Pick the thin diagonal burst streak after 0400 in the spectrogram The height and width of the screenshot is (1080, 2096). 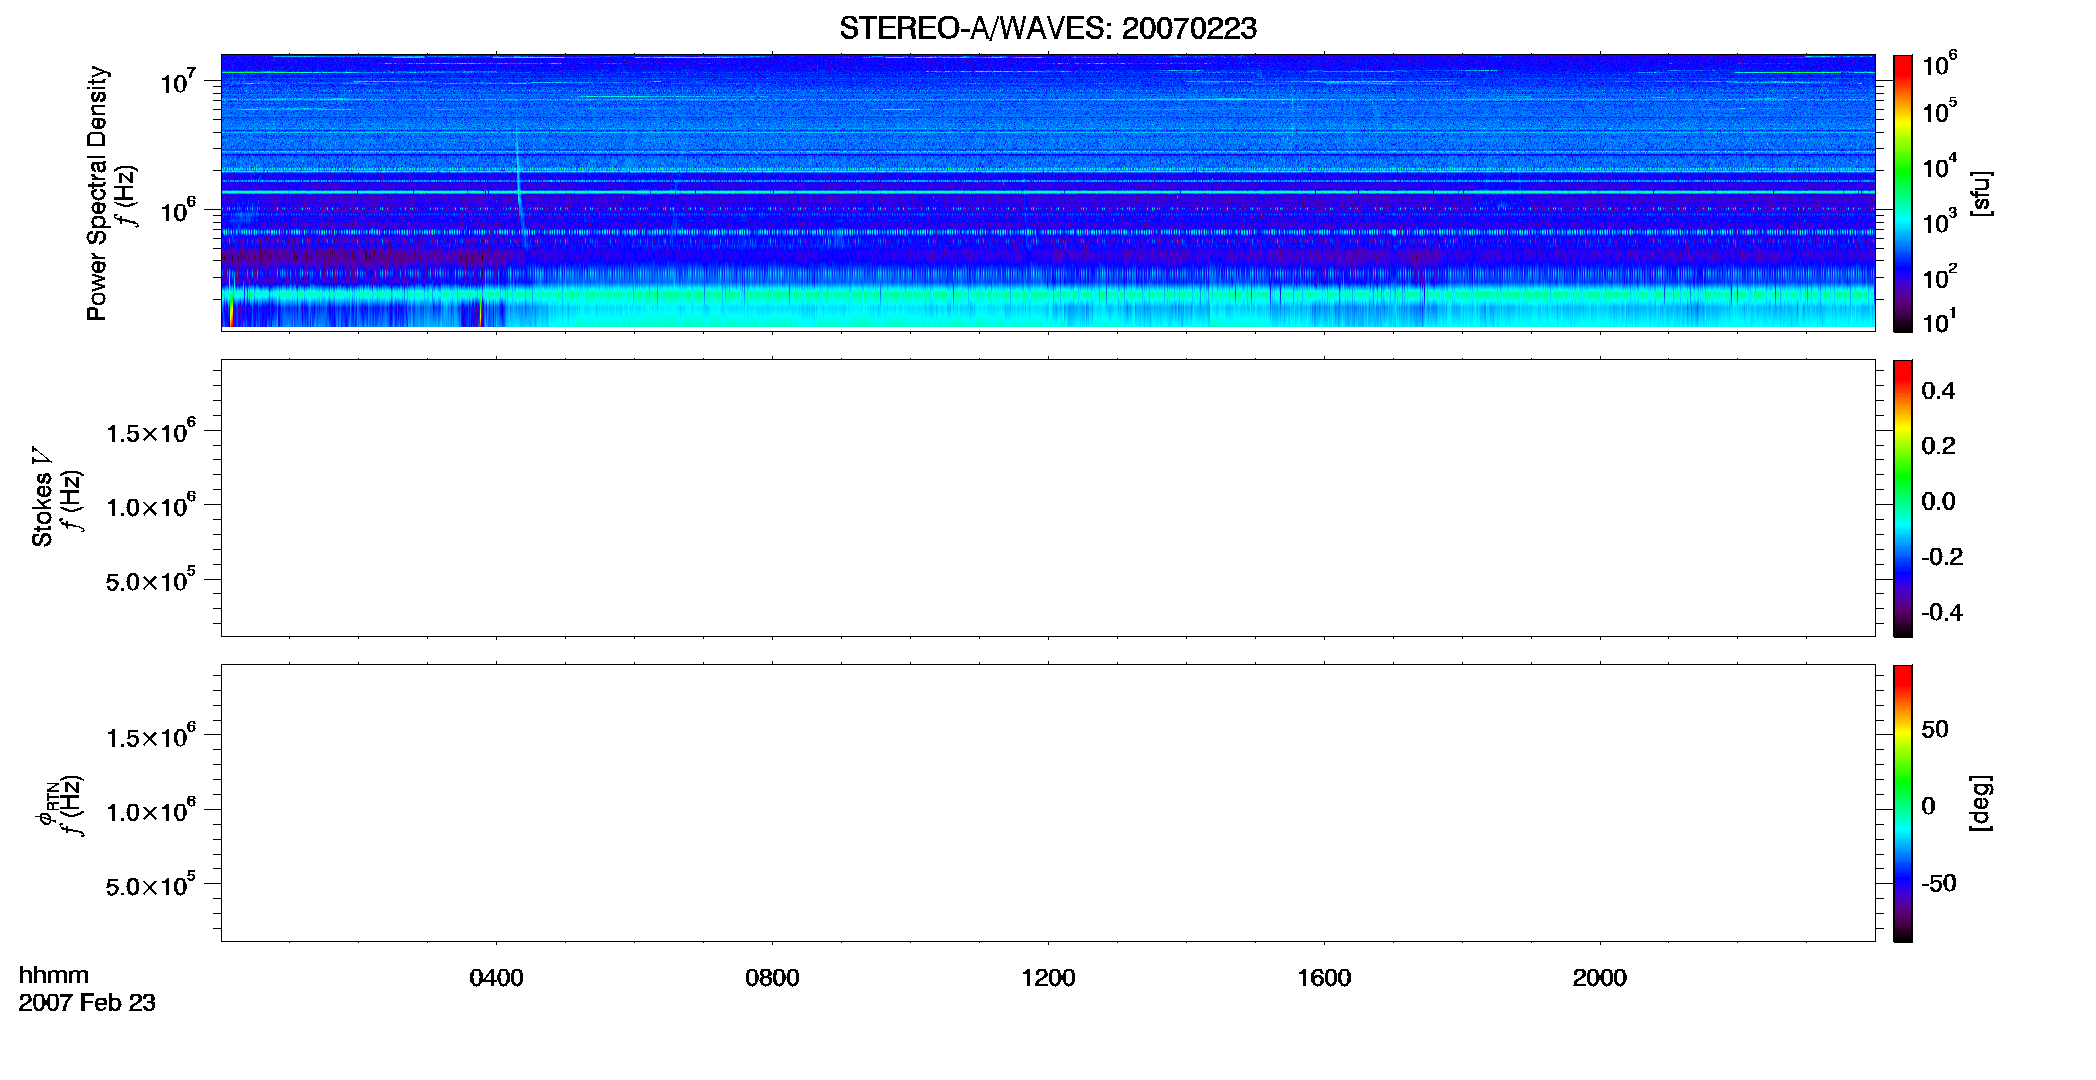[521, 188]
